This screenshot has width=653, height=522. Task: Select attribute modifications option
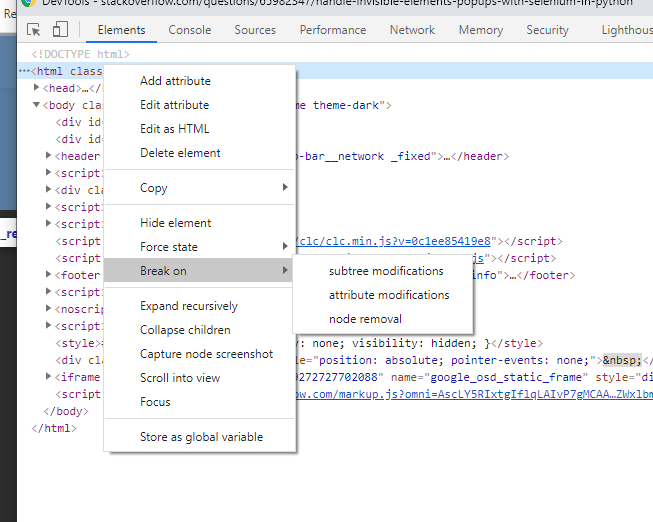coord(389,295)
